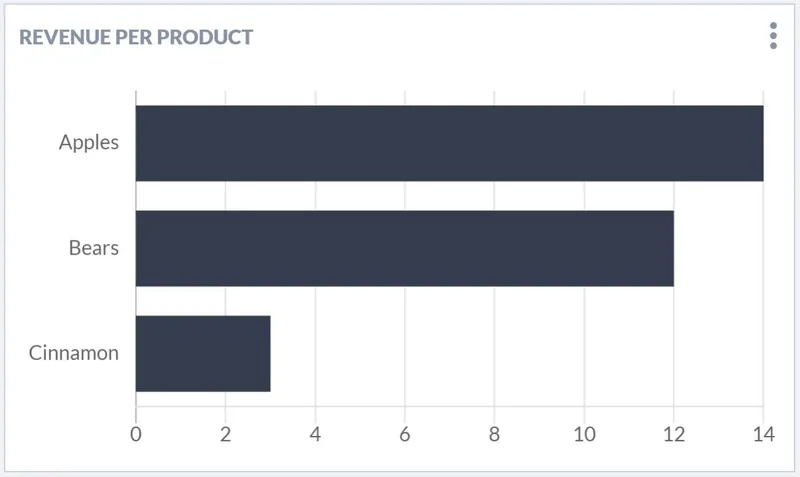Click right end of Bears bar
Image resolution: width=800 pixels, height=477 pixels.
tap(669, 248)
